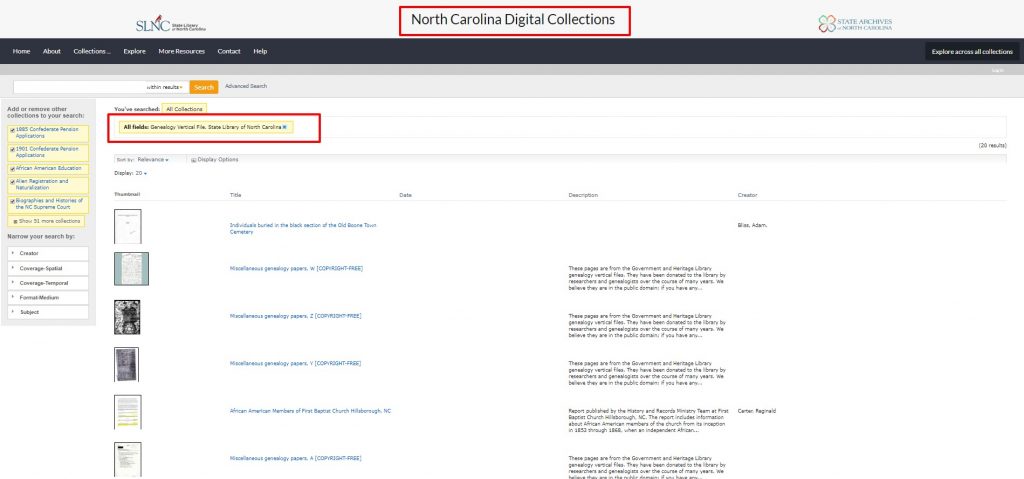Open More Resources menu
The height and width of the screenshot is (479, 1024).
[x=182, y=51]
